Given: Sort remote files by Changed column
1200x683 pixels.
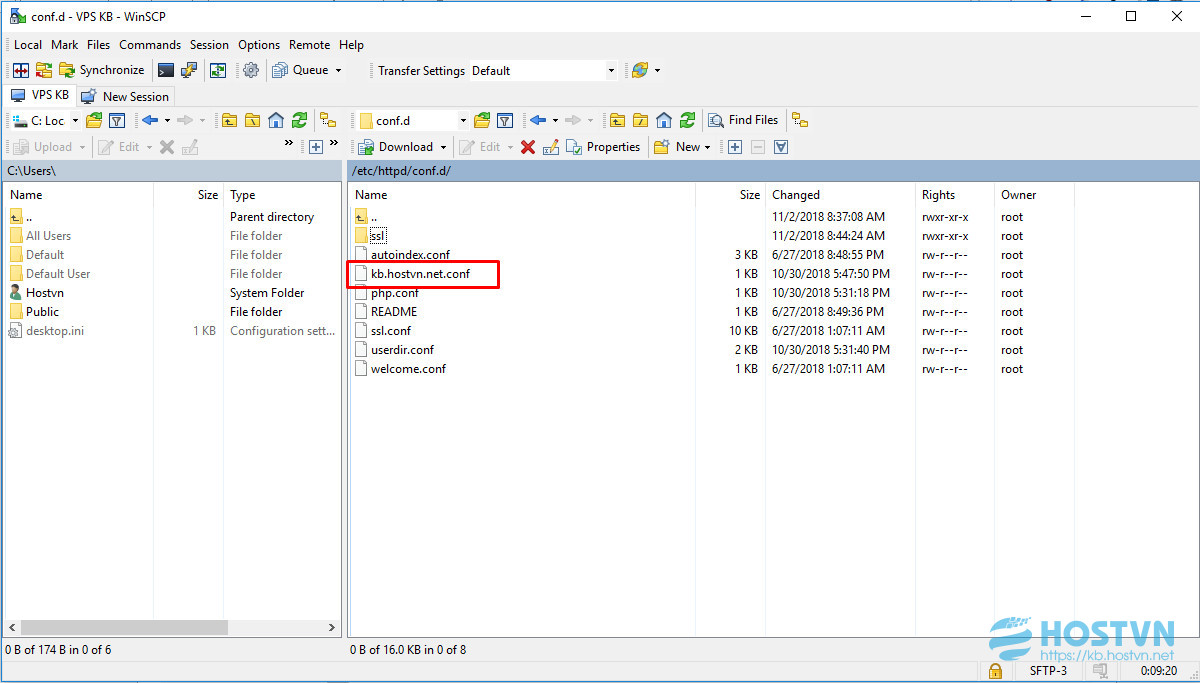Looking at the screenshot, I should click(x=796, y=194).
